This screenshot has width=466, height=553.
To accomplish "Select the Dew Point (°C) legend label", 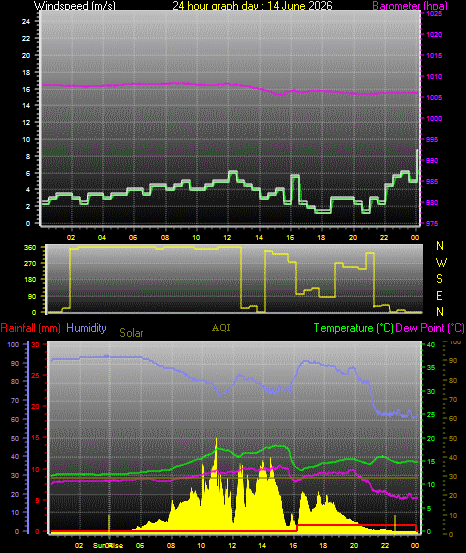I will pos(430,328).
